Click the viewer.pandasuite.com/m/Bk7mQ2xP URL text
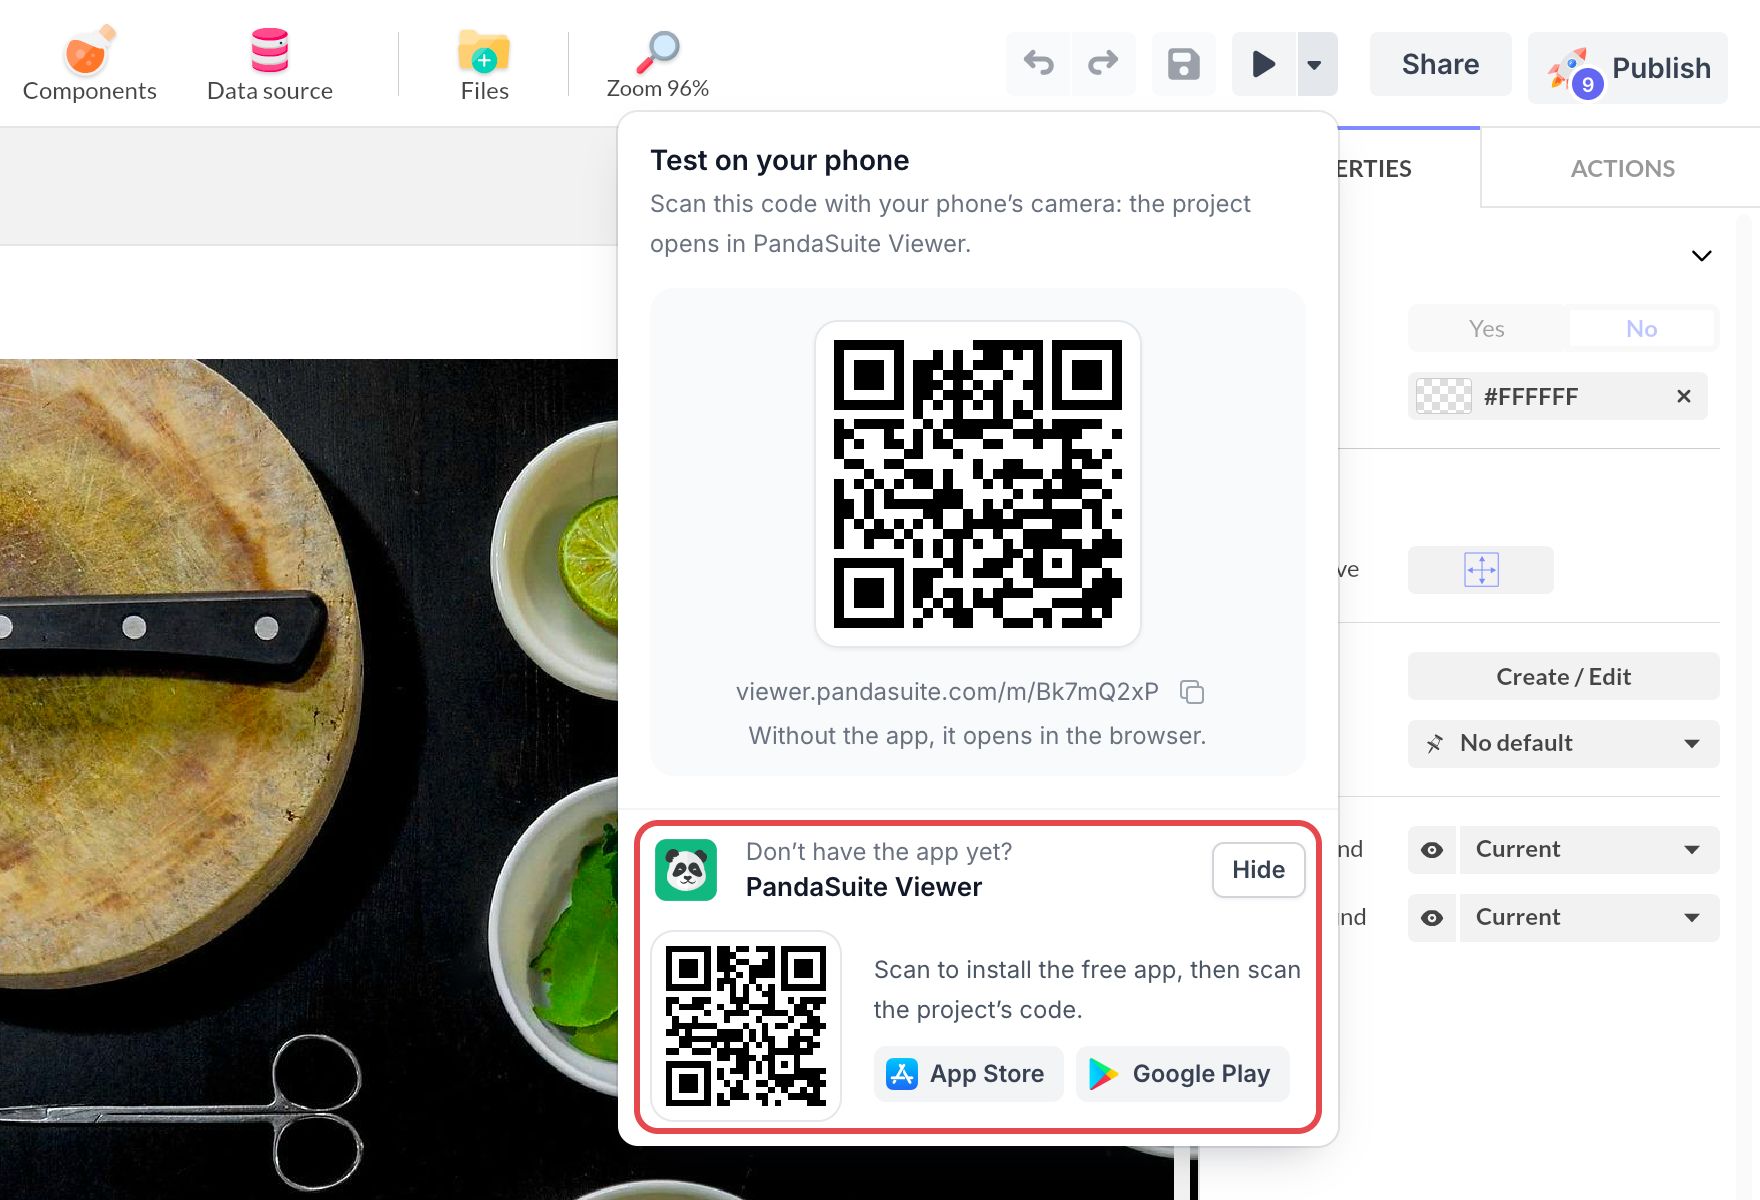 click(947, 692)
